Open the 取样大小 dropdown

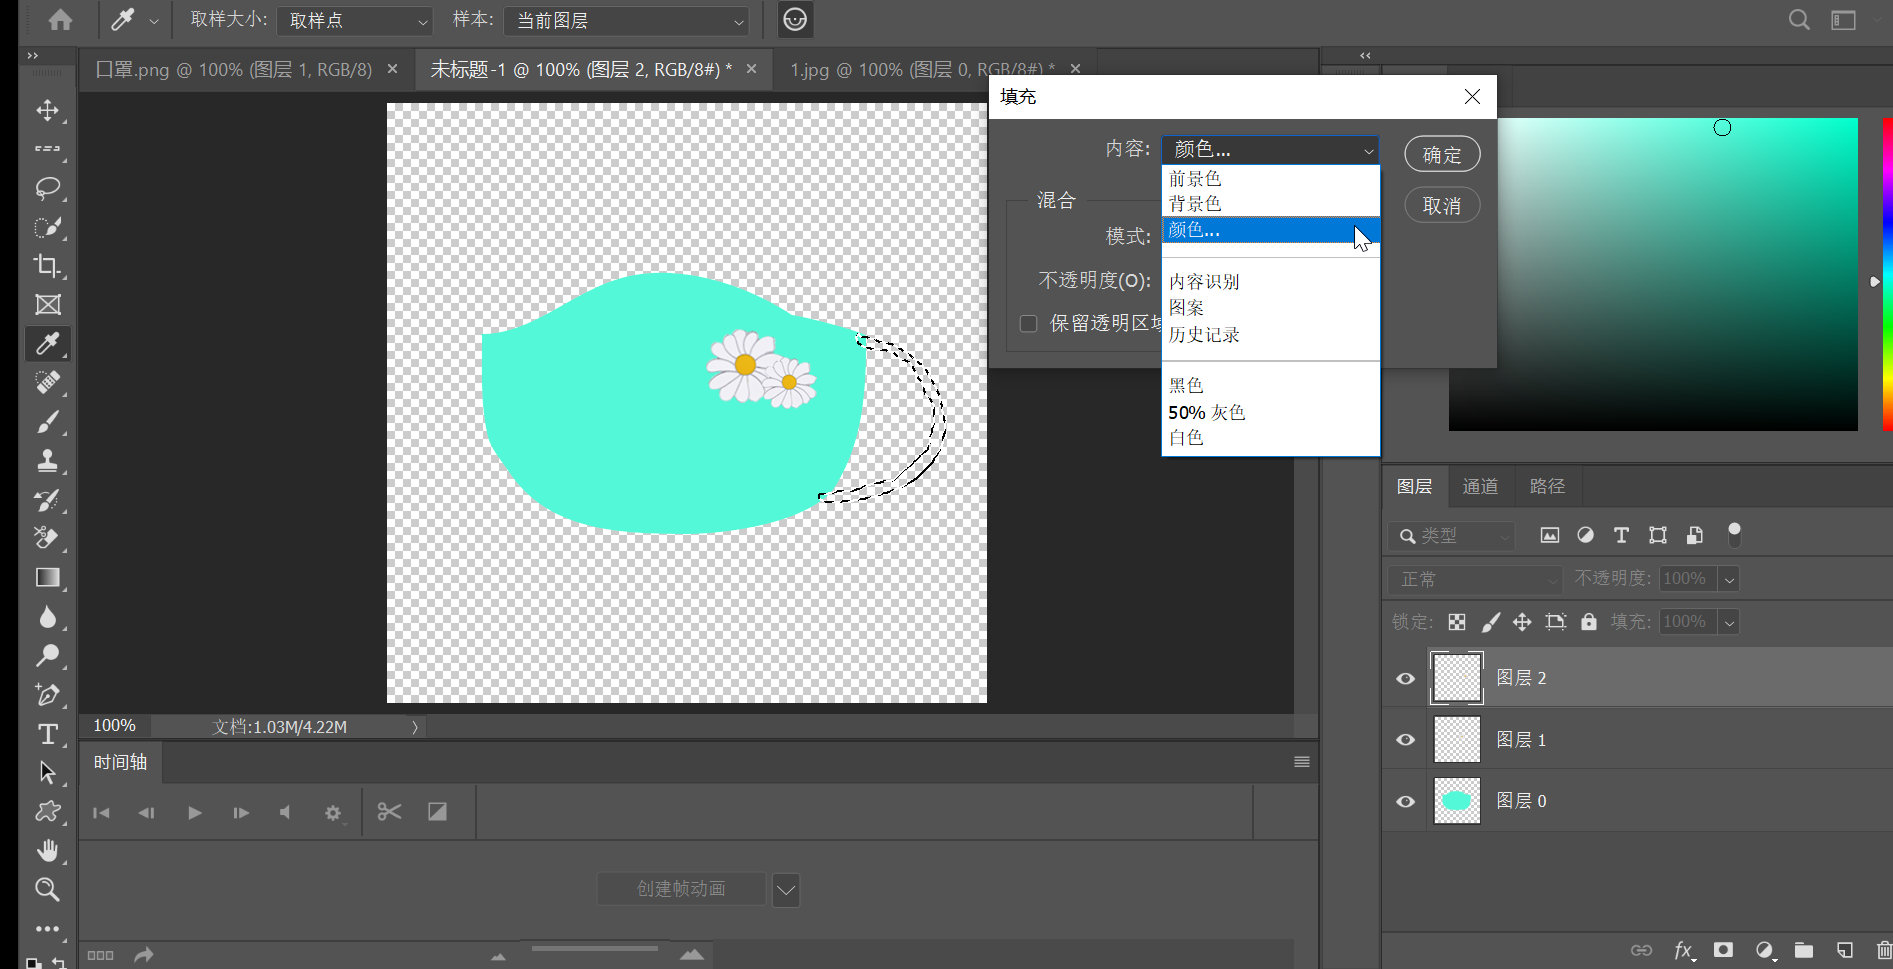tap(354, 20)
